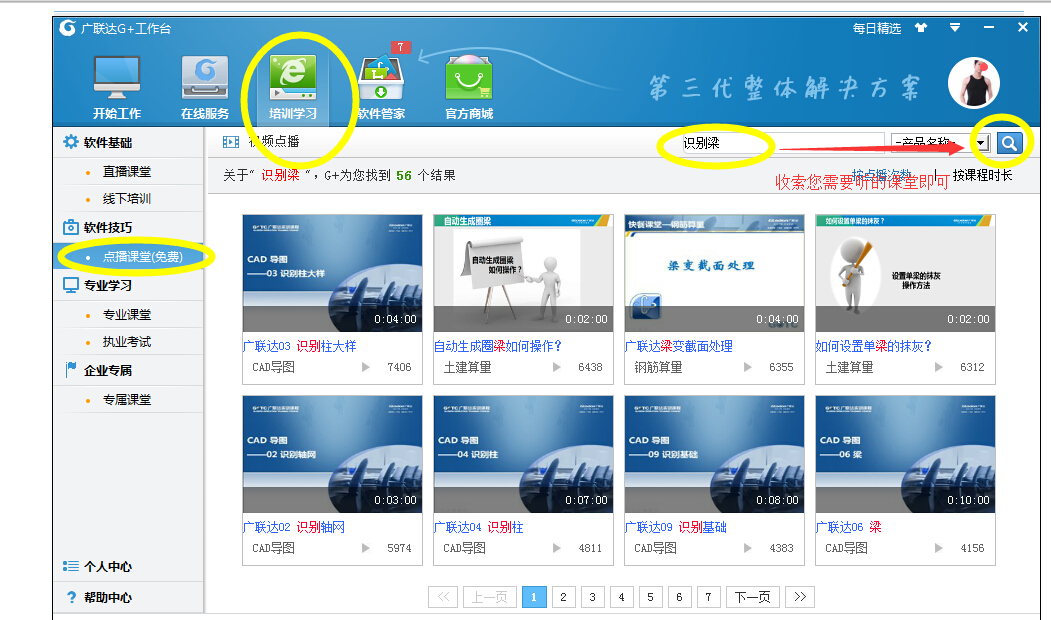Go to results page 2
Image resolution: width=1051 pixels, height=620 pixels.
pos(563,597)
